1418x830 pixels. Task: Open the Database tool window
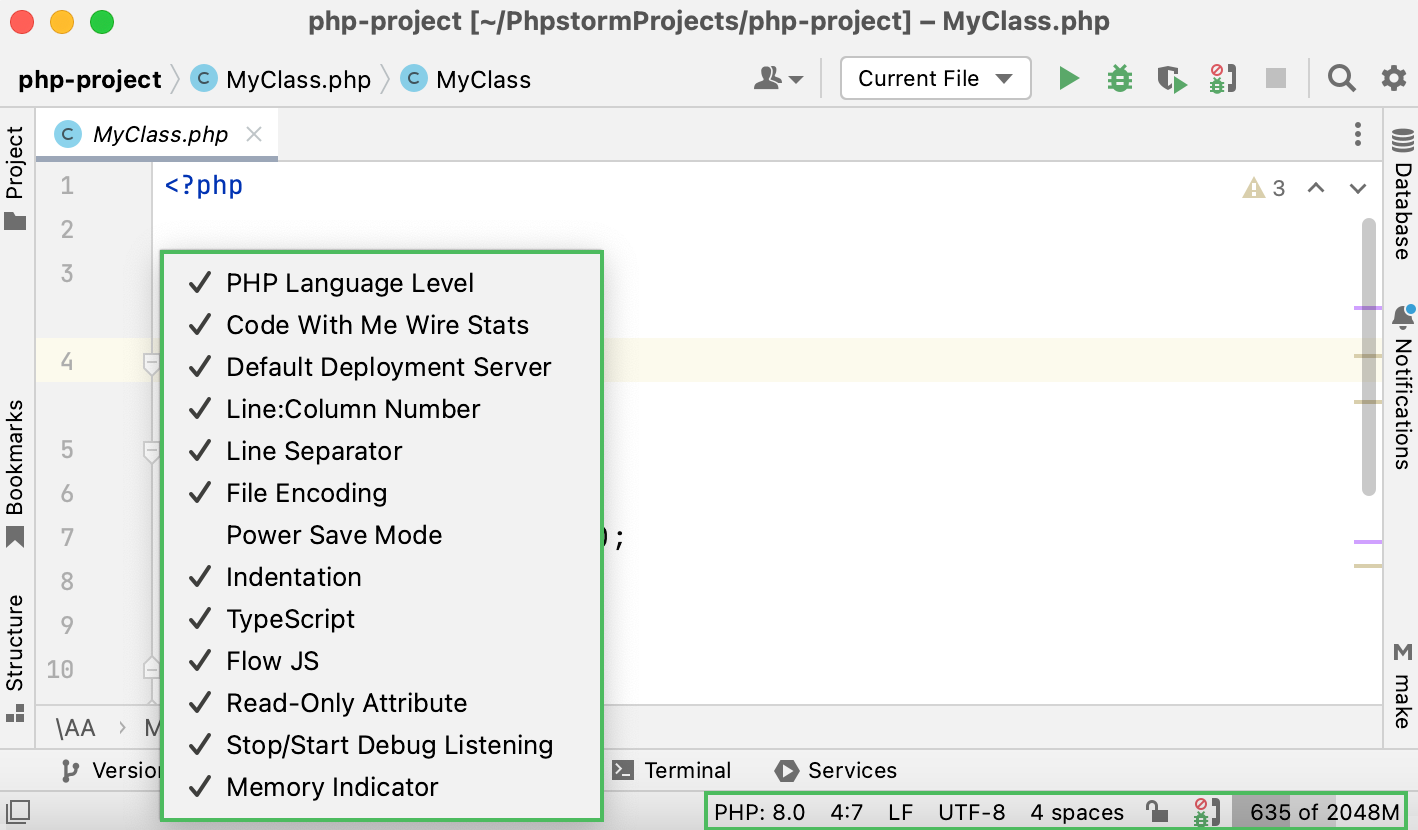tap(1403, 195)
